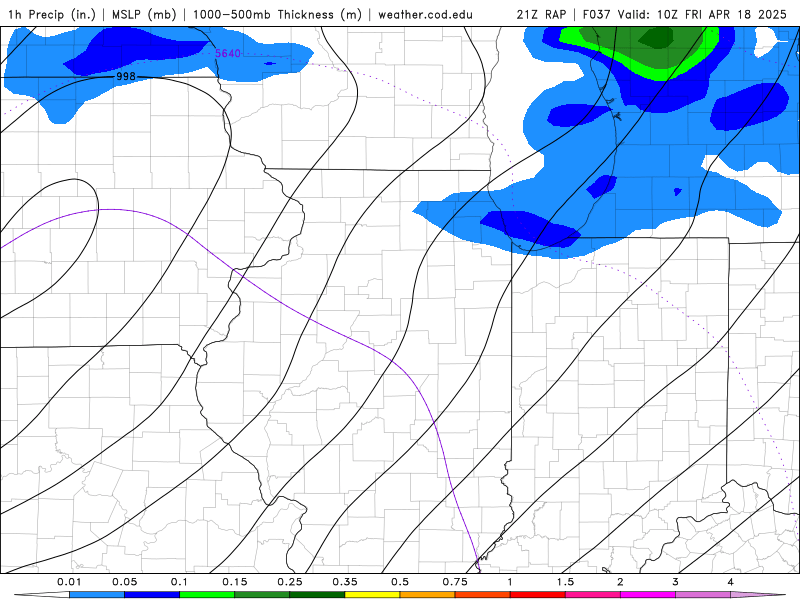
Task: Click the 'MSLP (mb)' header label
Action: [x=144, y=14]
